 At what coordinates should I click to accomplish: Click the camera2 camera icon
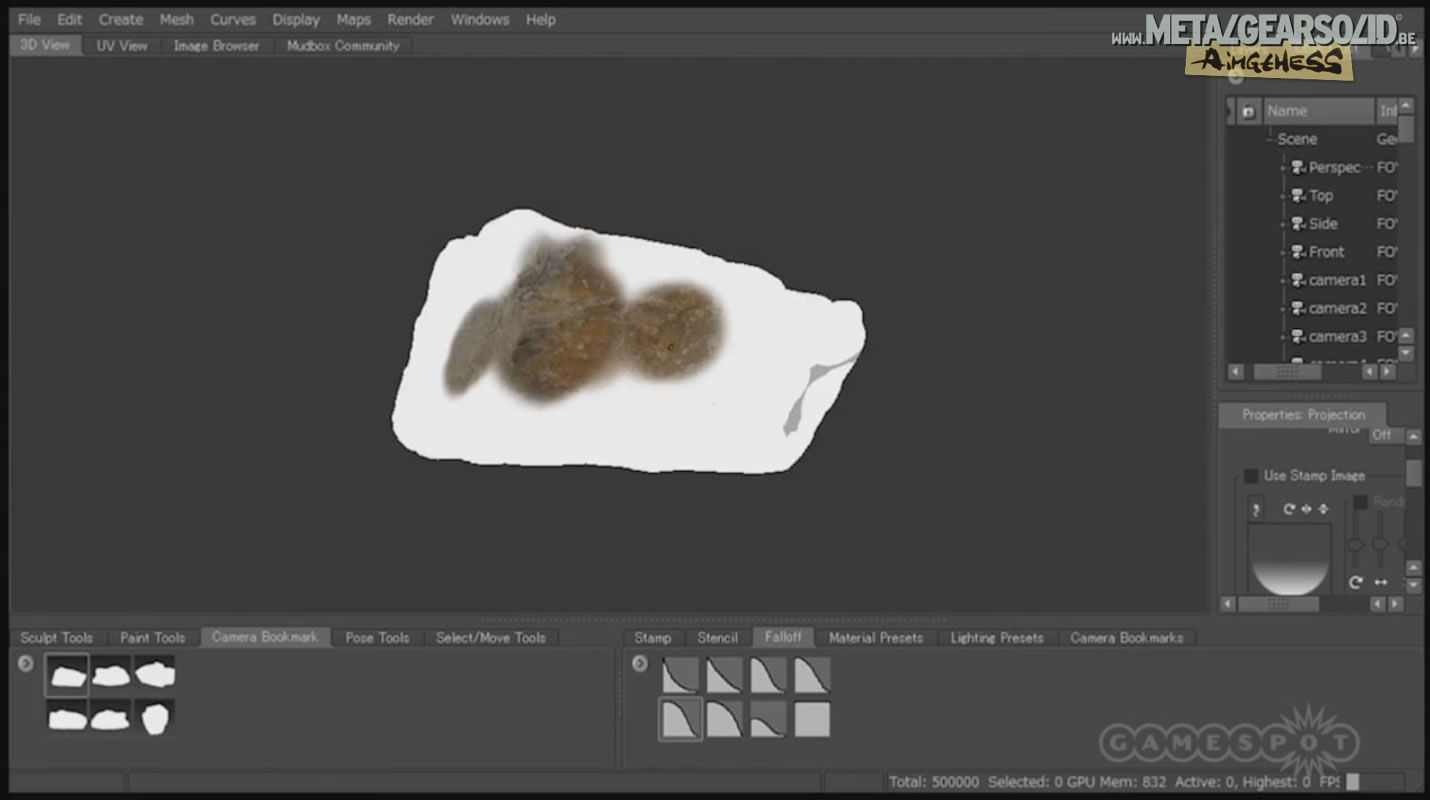(1298, 308)
